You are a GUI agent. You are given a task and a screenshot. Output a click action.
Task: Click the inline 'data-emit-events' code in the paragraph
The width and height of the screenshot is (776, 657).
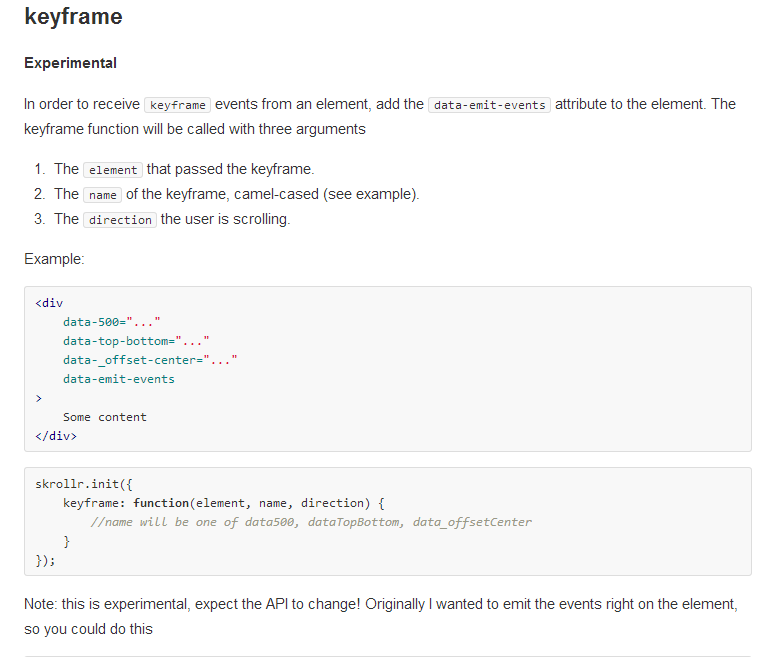pos(489,105)
